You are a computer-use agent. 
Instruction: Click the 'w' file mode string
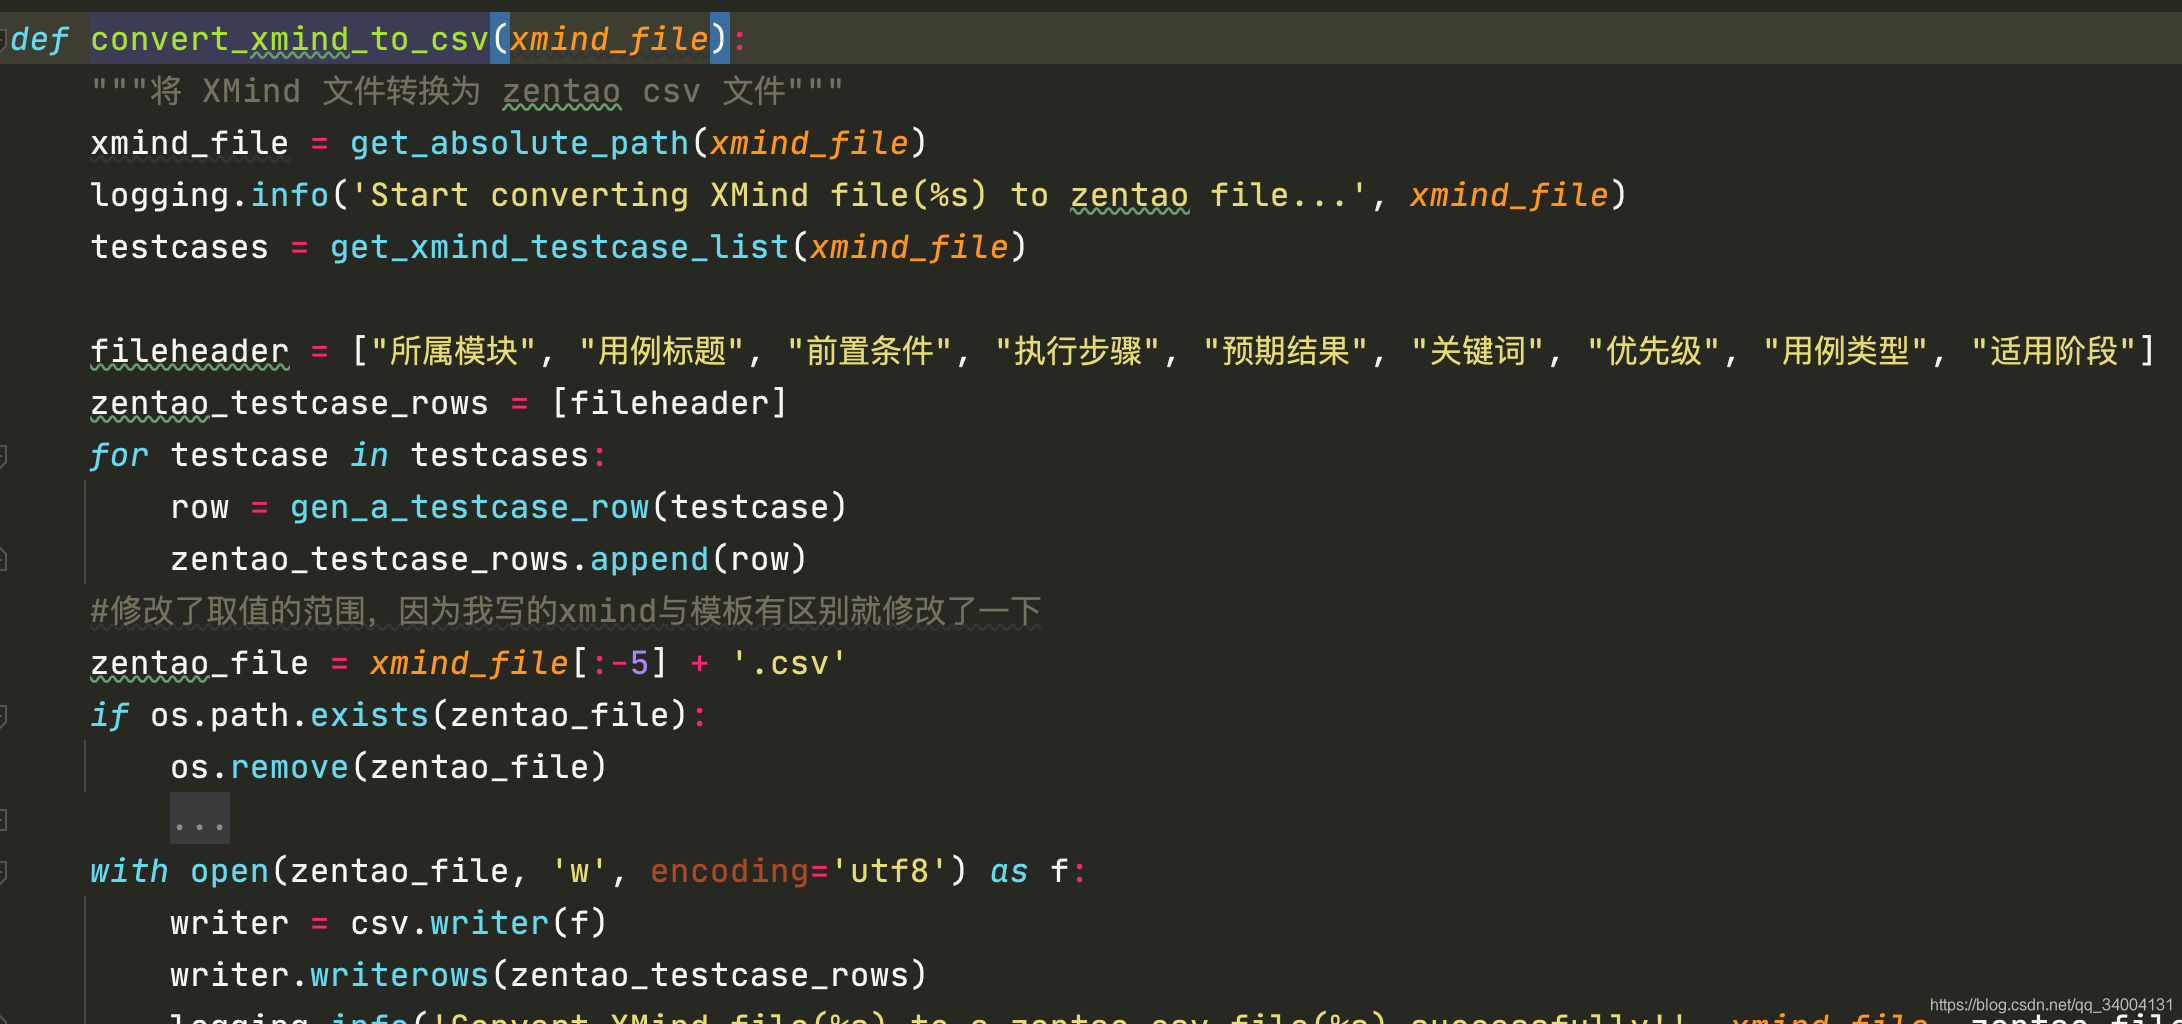[x=579, y=872]
